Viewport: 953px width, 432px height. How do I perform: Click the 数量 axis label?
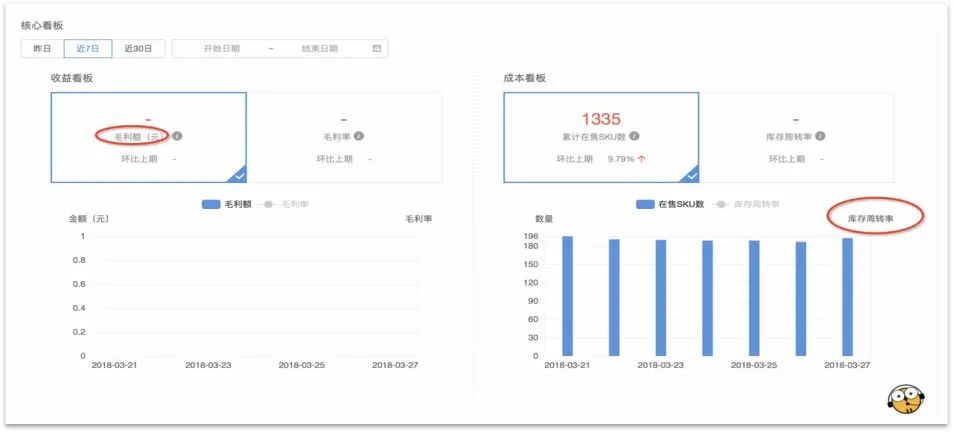coord(544,219)
